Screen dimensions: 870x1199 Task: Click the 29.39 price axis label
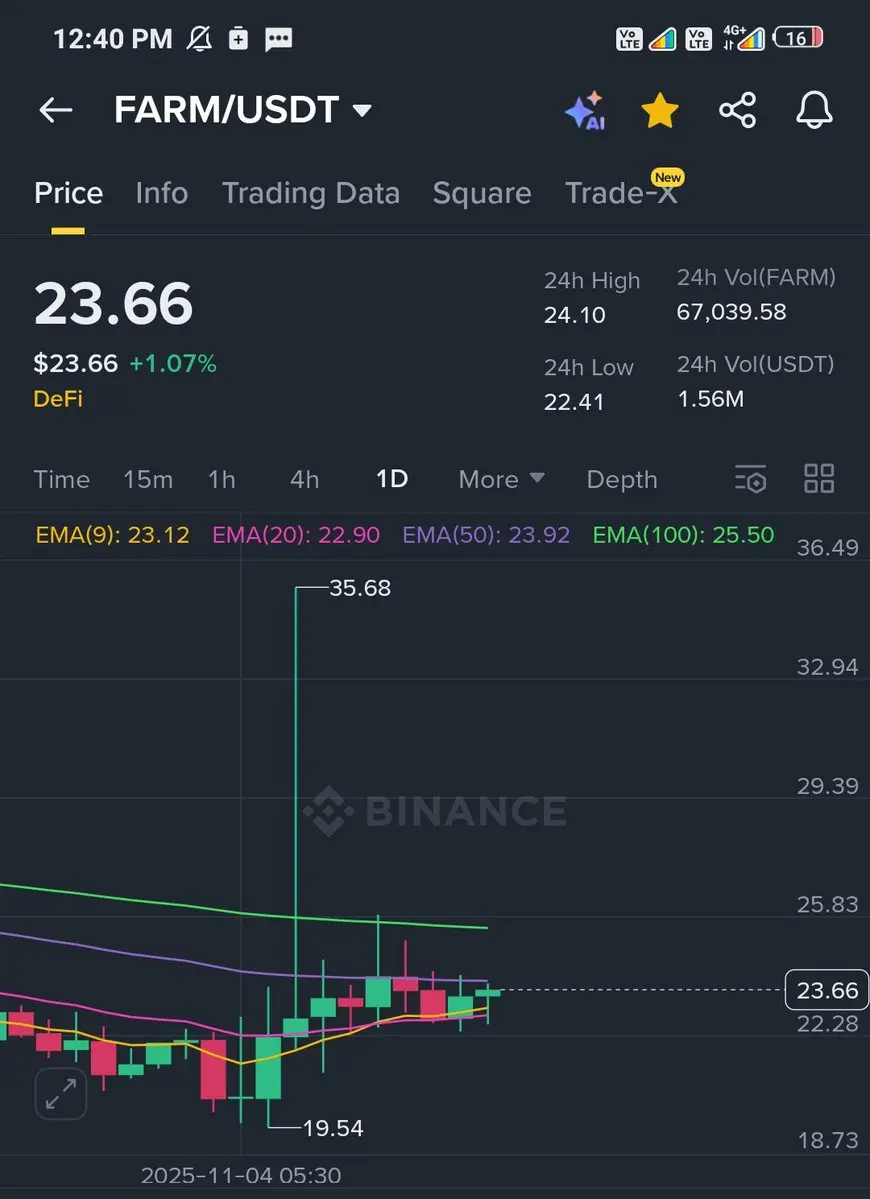pos(827,785)
